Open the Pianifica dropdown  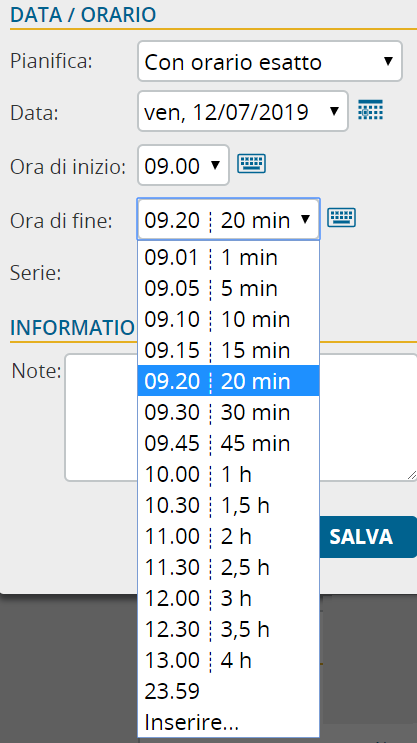270,61
